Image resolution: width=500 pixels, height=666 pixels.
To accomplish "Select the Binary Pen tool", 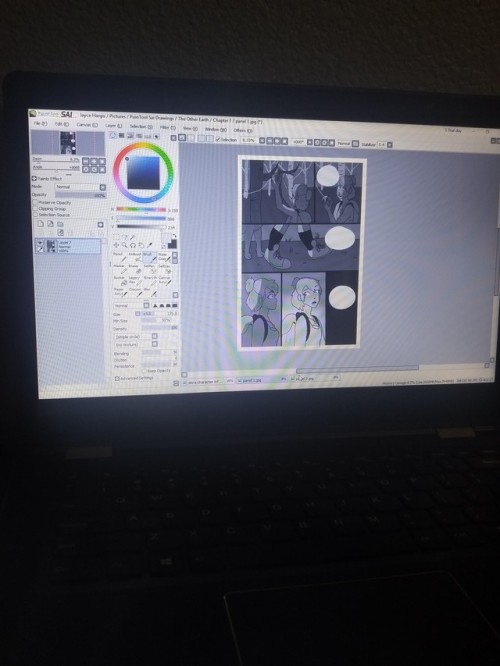I will coord(150,281).
